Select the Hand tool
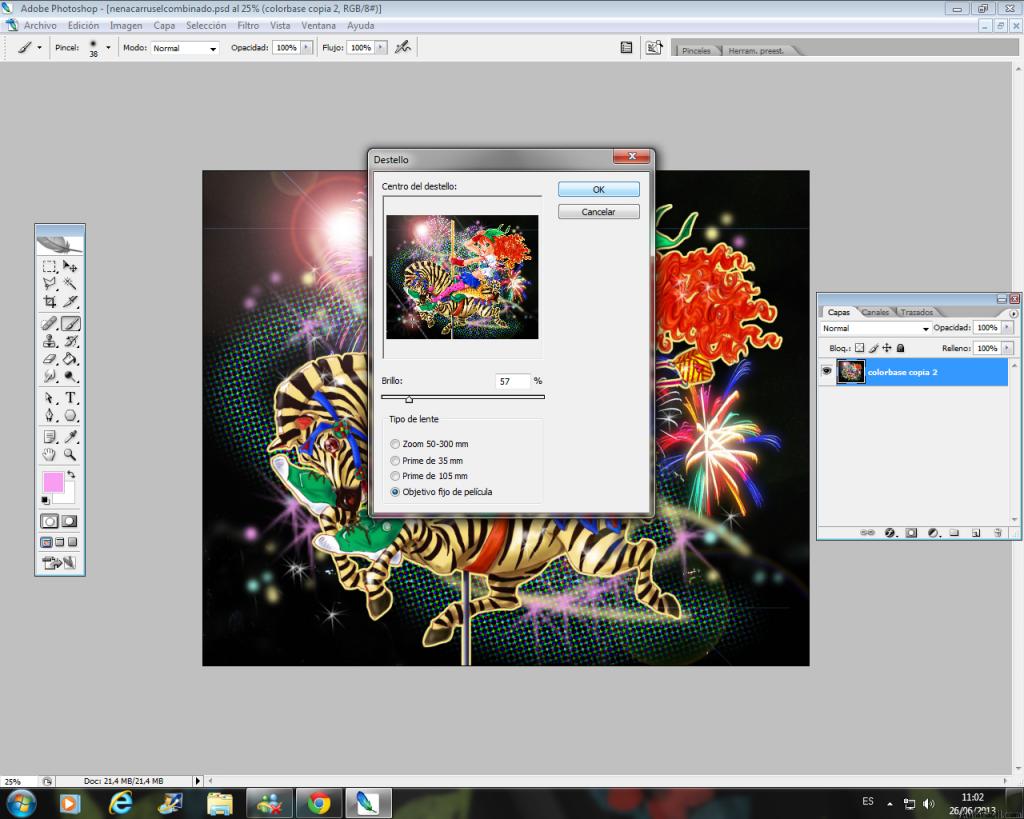The height and width of the screenshot is (819, 1024). pos(50,455)
